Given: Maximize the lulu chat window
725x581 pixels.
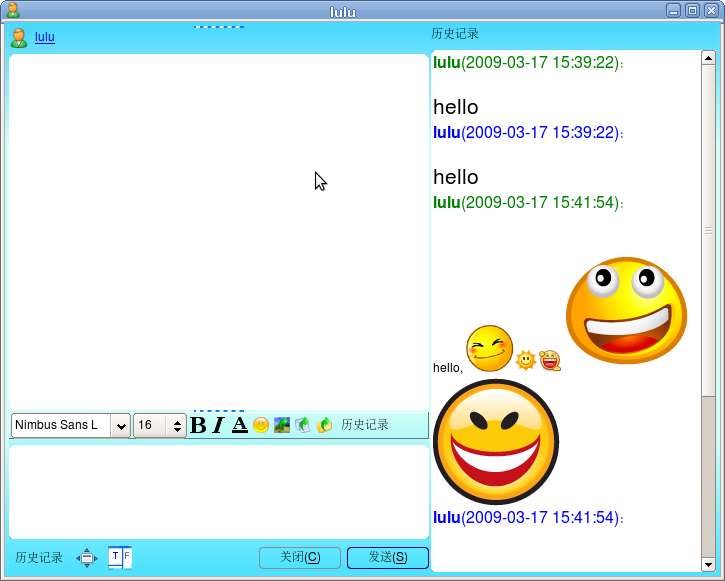Looking at the screenshot, I should point(692,10).
